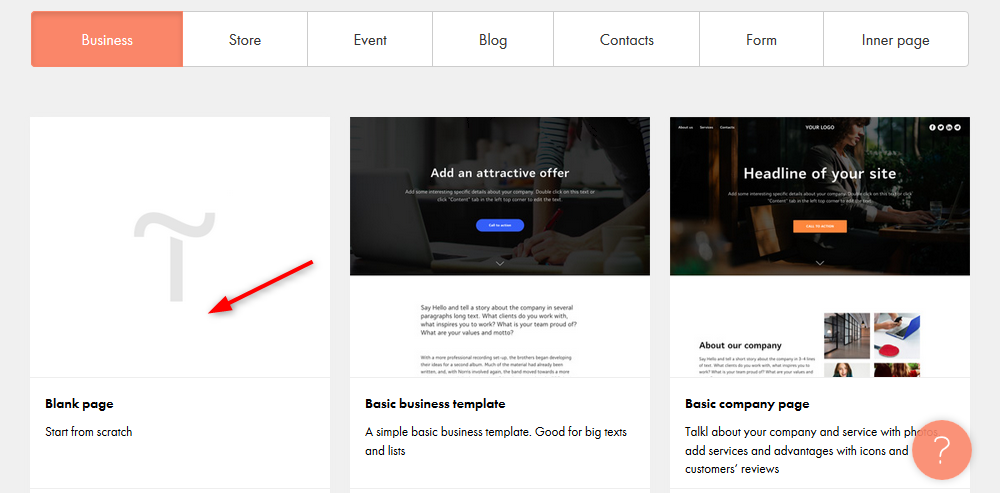The height and width of the screenshot is (493, 1000).
Task: Click down chevron under orange call-to-action button
Action: click(820, 263)
